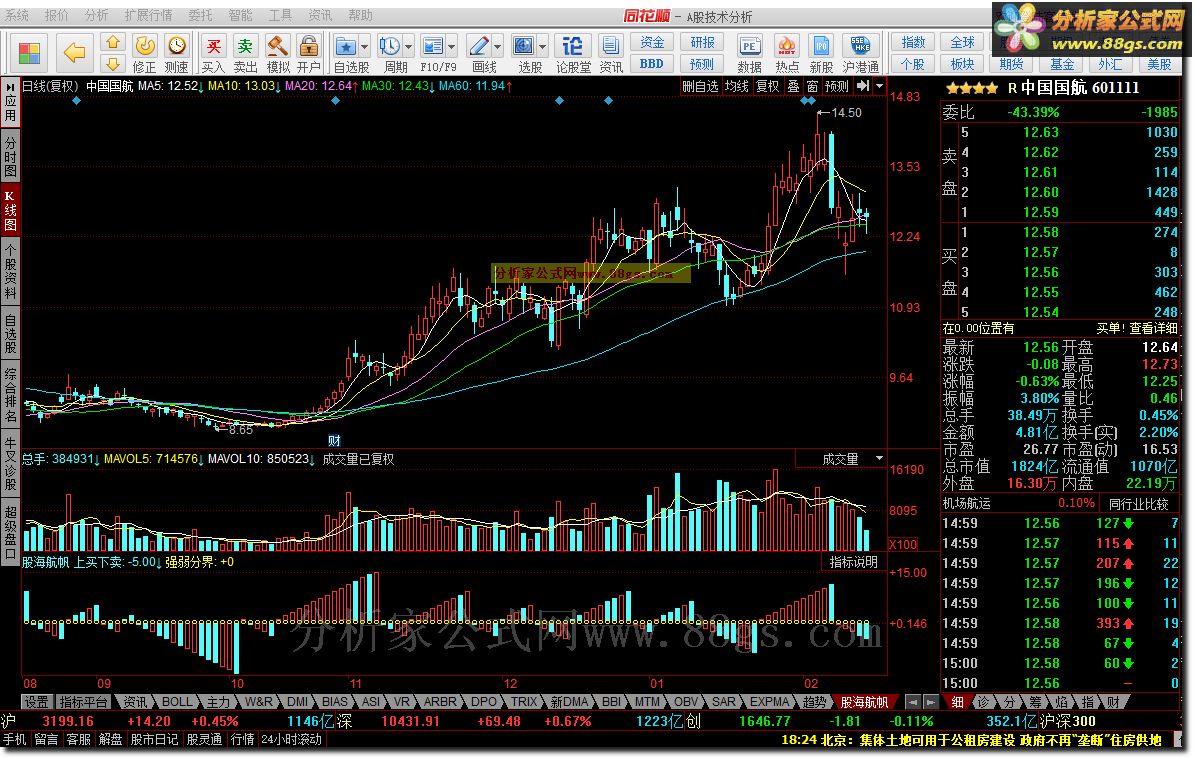This screenshot has width=1194, height=758.
Task: Click the 股市日记 status bar item
Action: (x=155, y=739)
